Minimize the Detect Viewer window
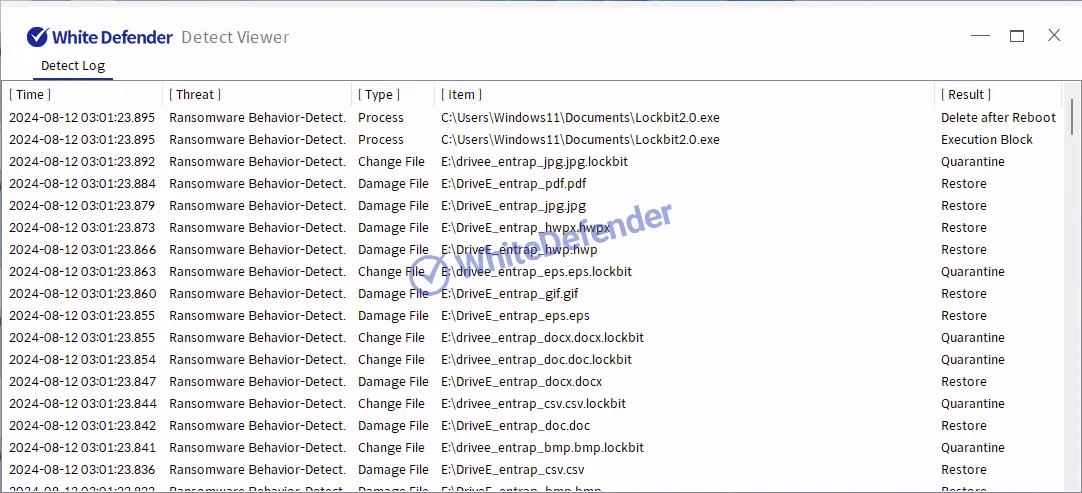The image size is (1082, 493). pyautogui.click(x=980, y=36)
